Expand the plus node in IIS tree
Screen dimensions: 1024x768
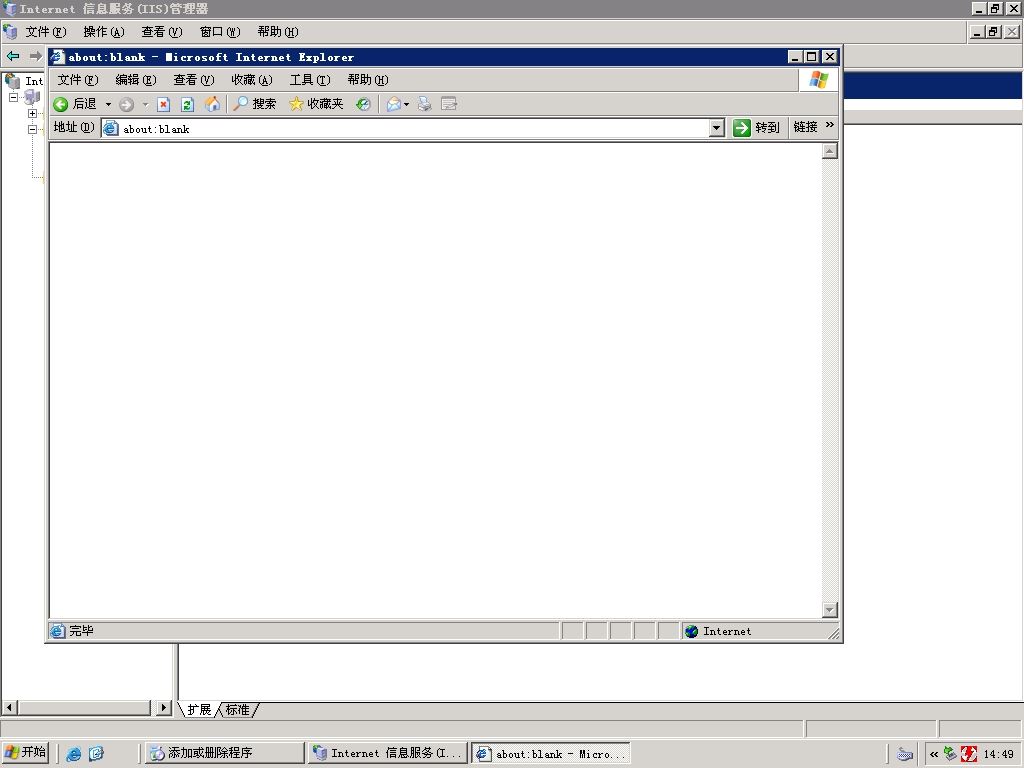coord(32,114)
